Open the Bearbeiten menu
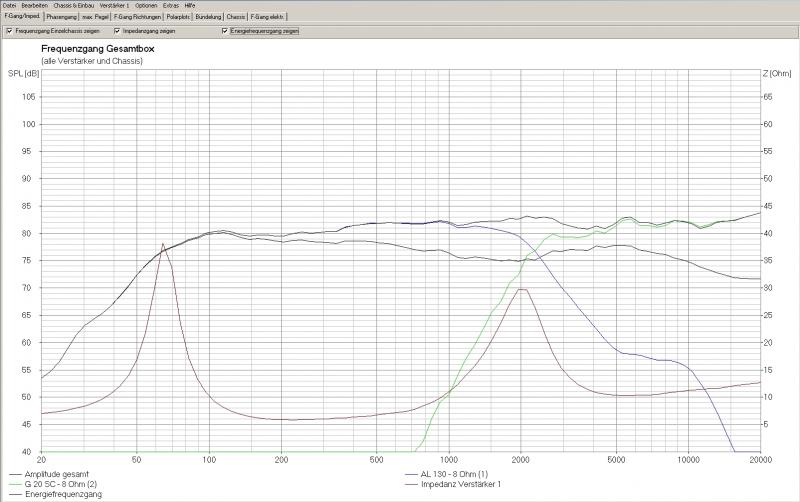This screenshot has width=800, height=502. pyautogui.click(x=34, y=6)
